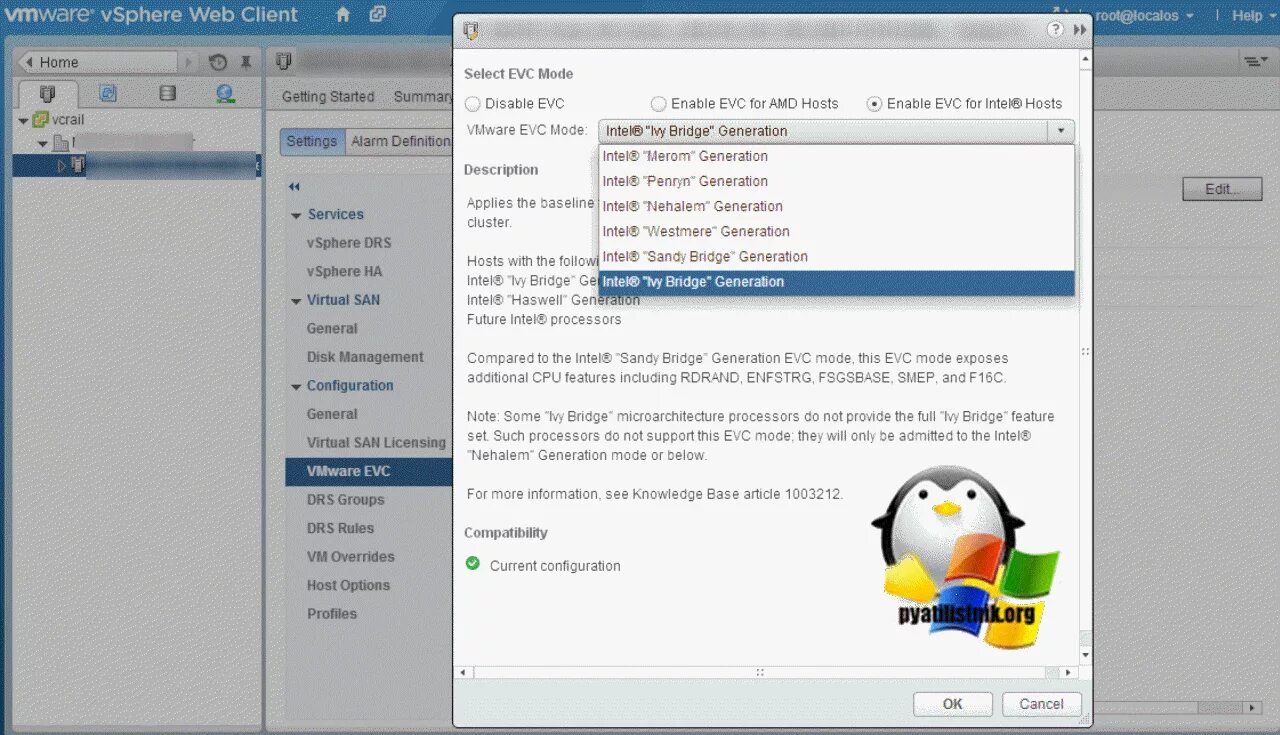The image size is (1280, 735).
Task: Open Host Options settings
Action: pyautogui.click(x=348, y=585)
